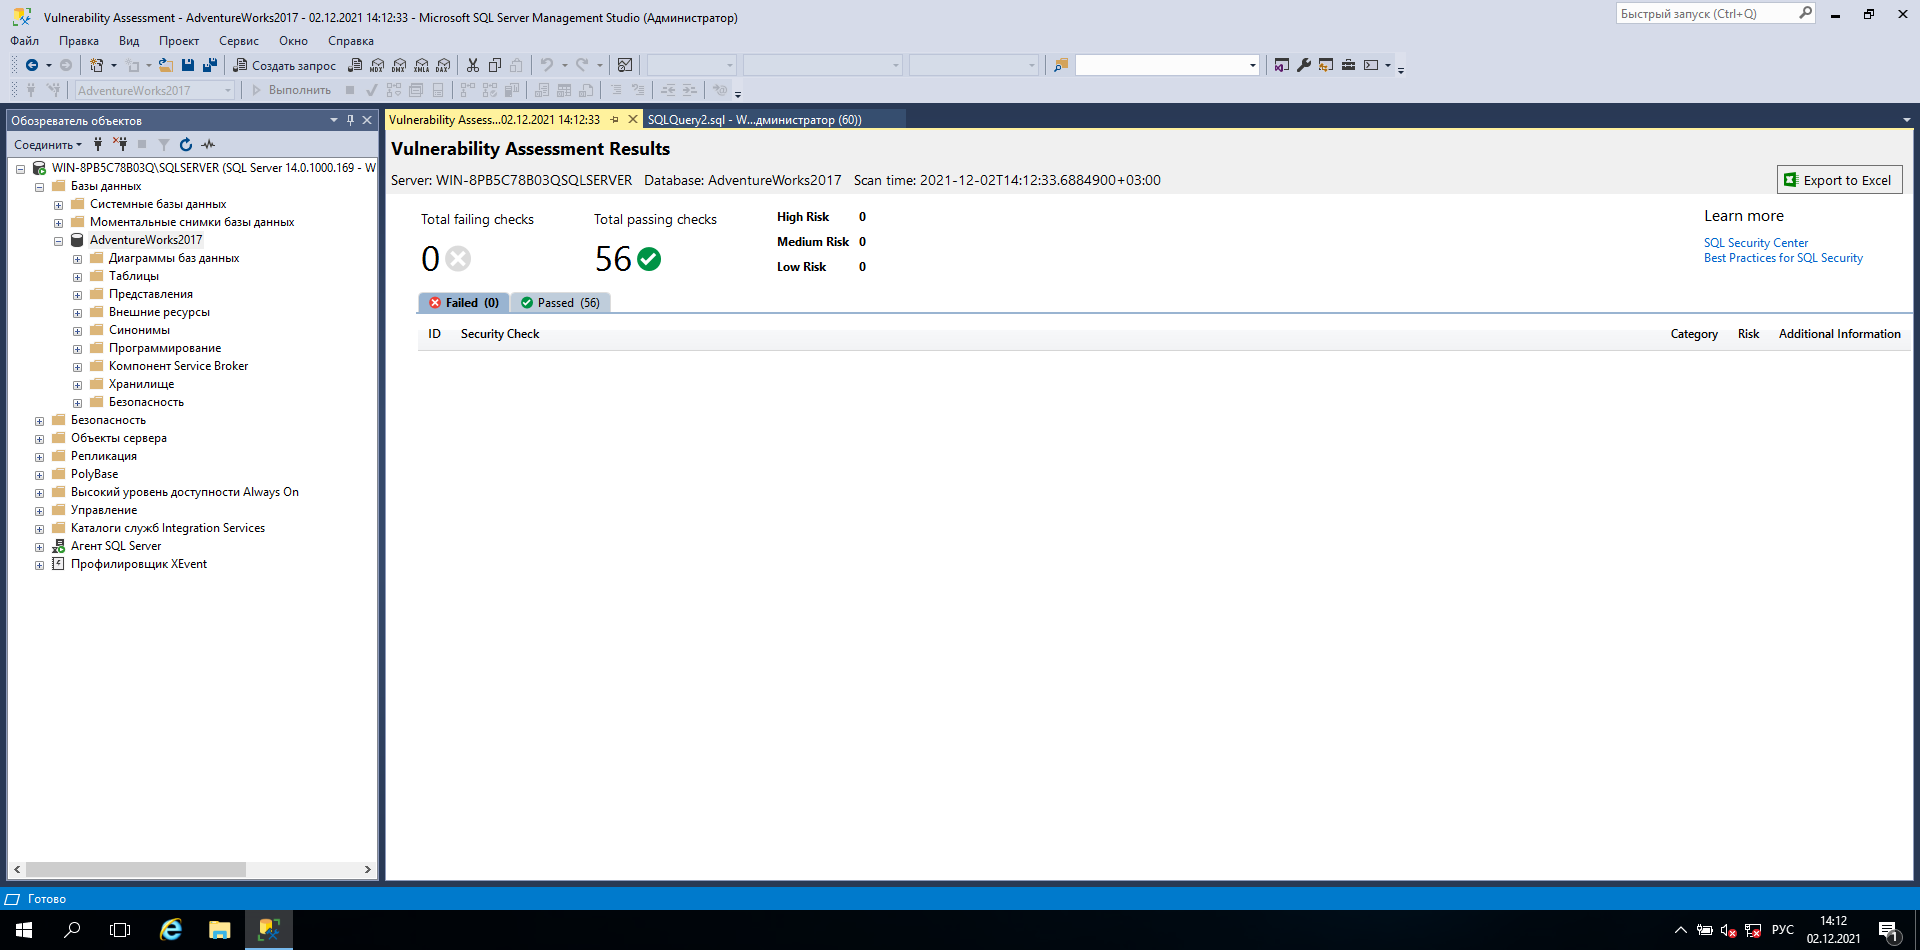
Task: Click Connect Object Explorer plug icon
Action: point(98,145)
